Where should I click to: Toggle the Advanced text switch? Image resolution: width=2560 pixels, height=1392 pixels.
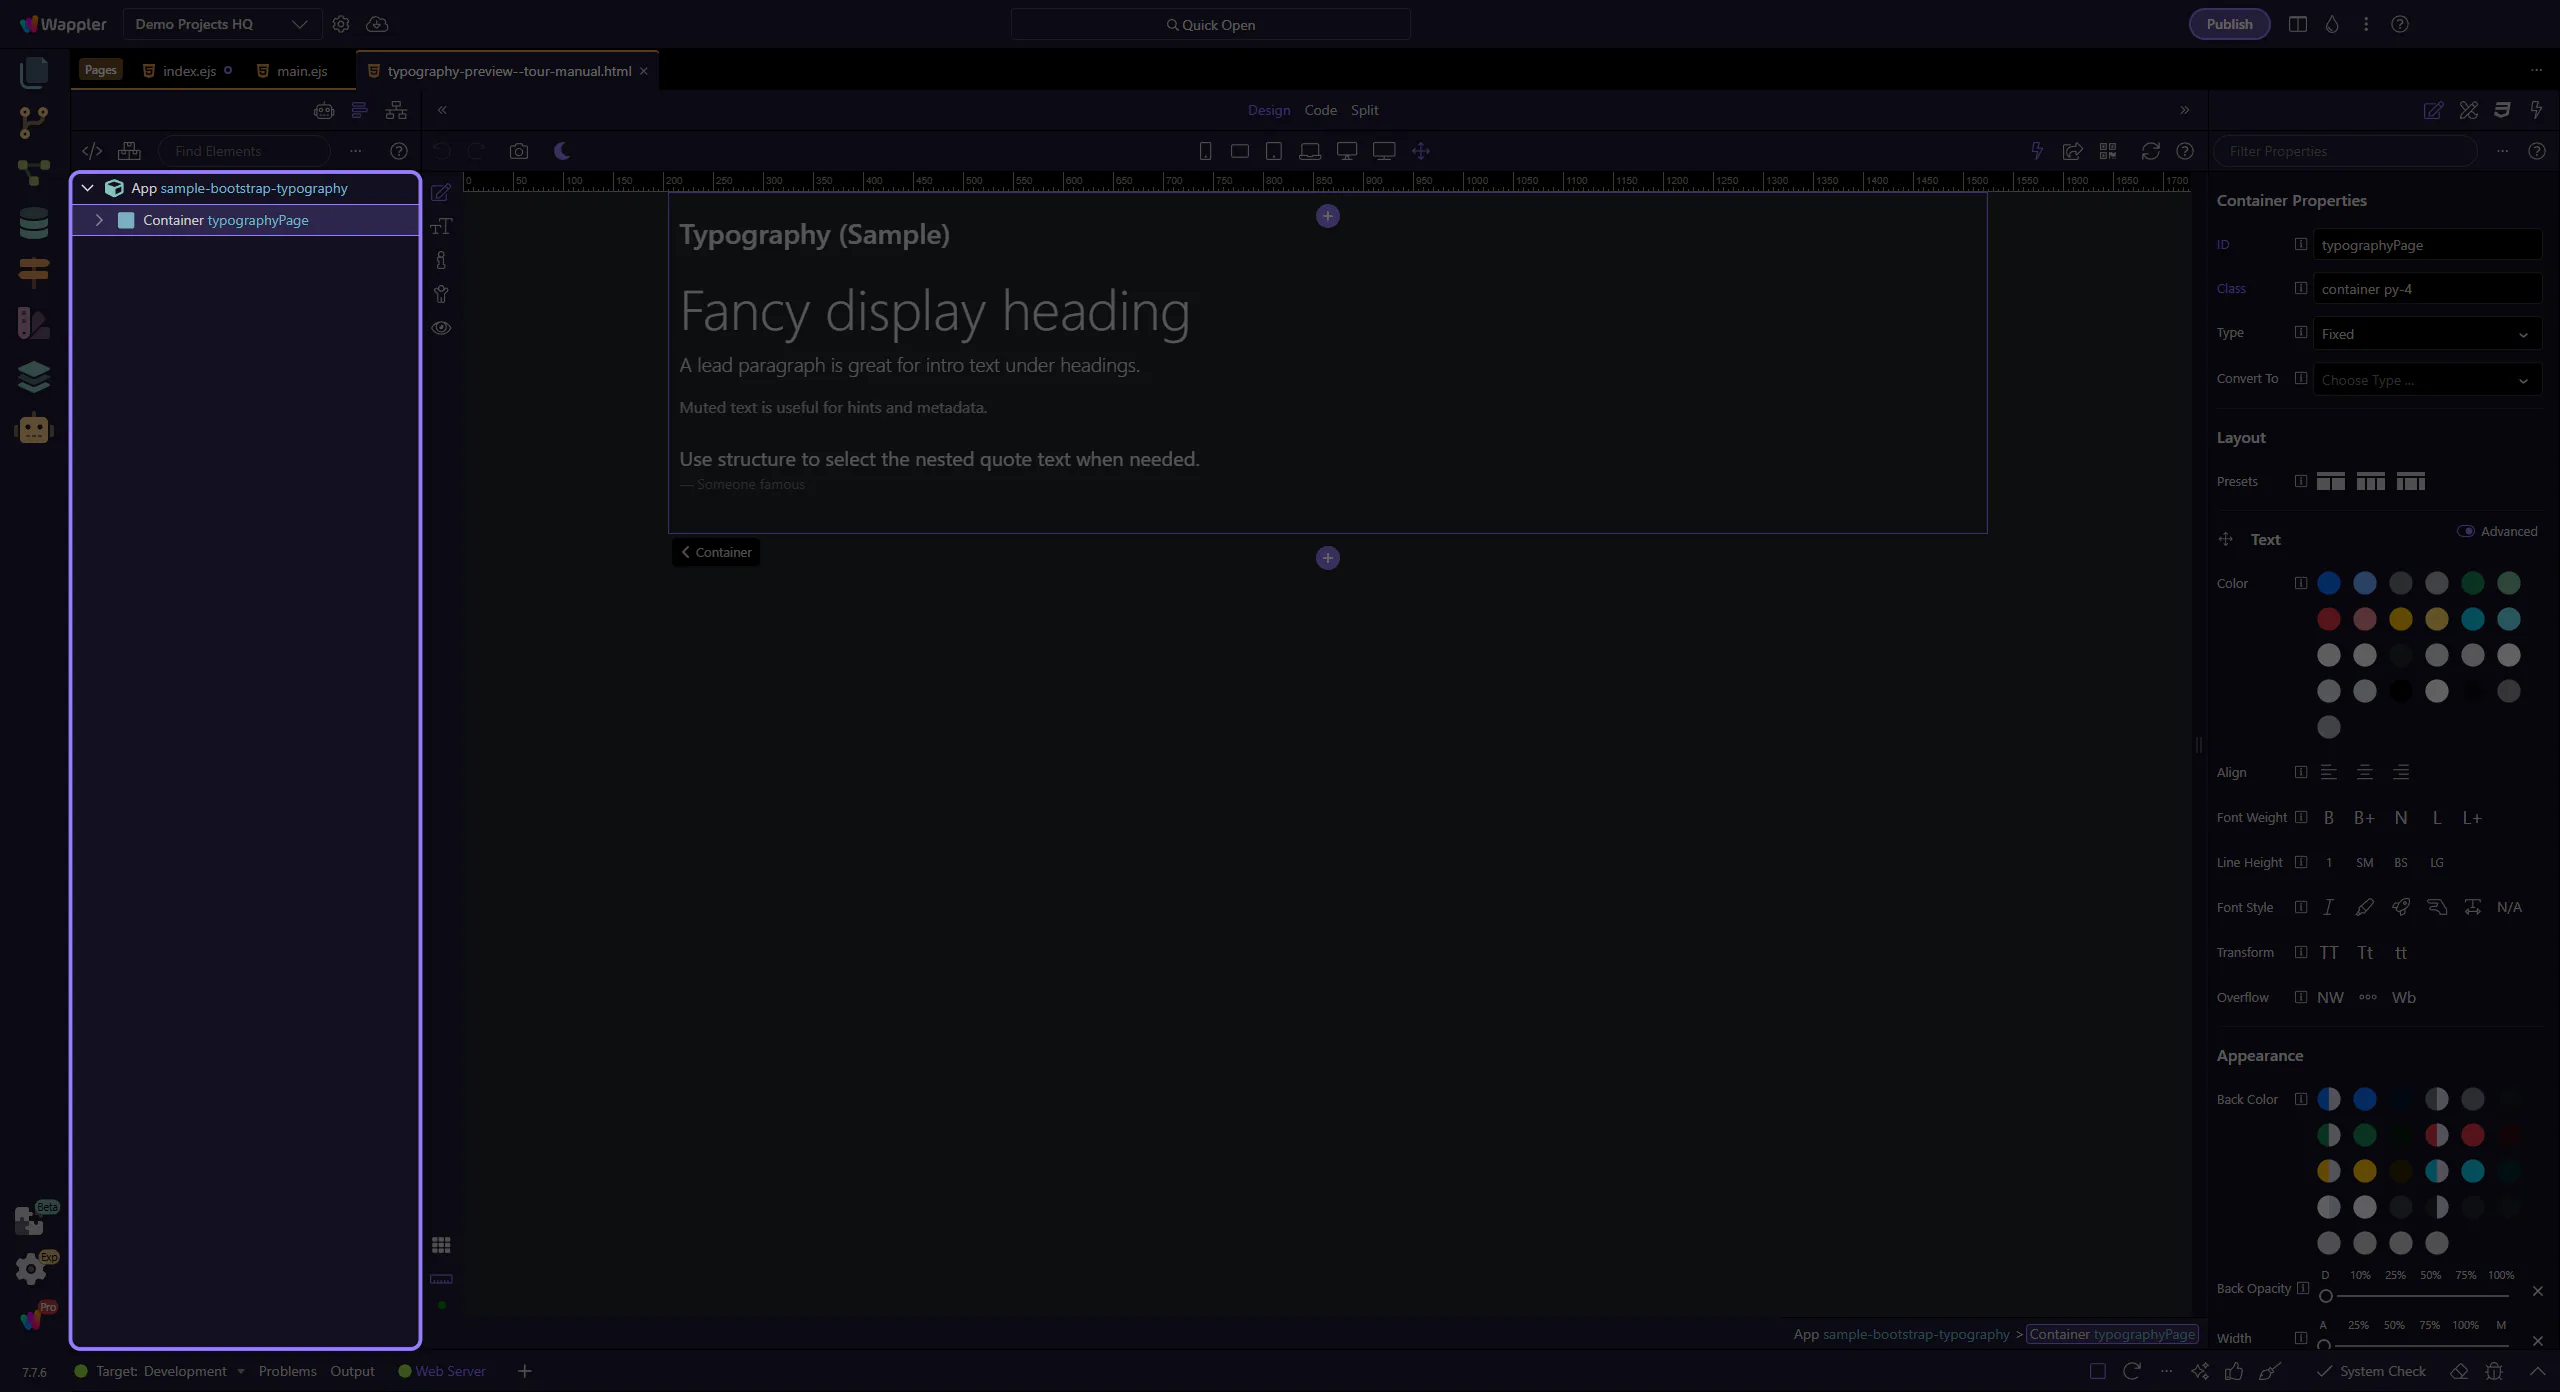[x=2466, y=531]
